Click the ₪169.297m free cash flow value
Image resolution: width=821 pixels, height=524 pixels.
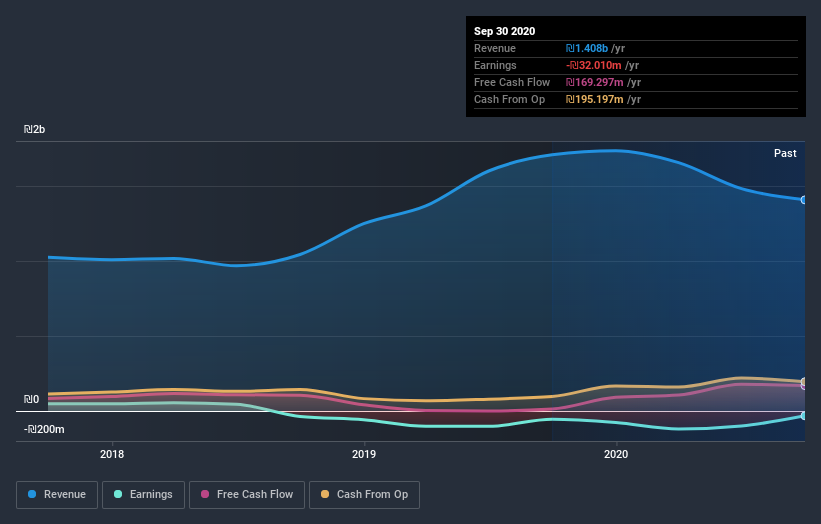[x=595, y=82]
